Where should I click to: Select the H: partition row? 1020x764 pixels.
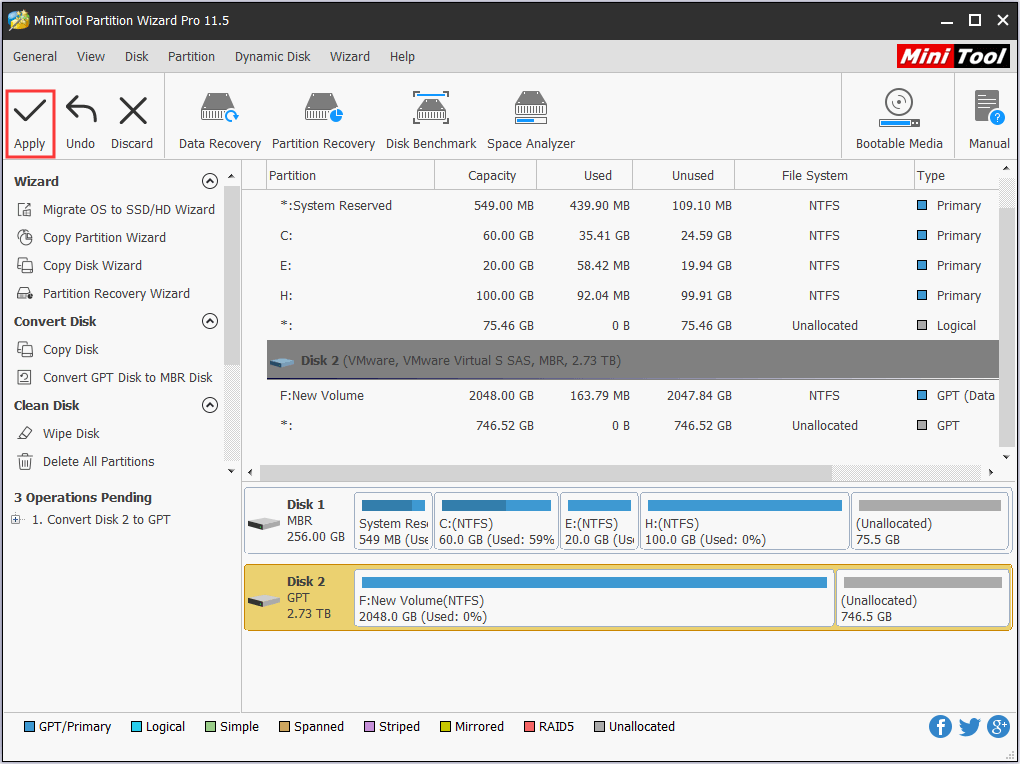632,295
